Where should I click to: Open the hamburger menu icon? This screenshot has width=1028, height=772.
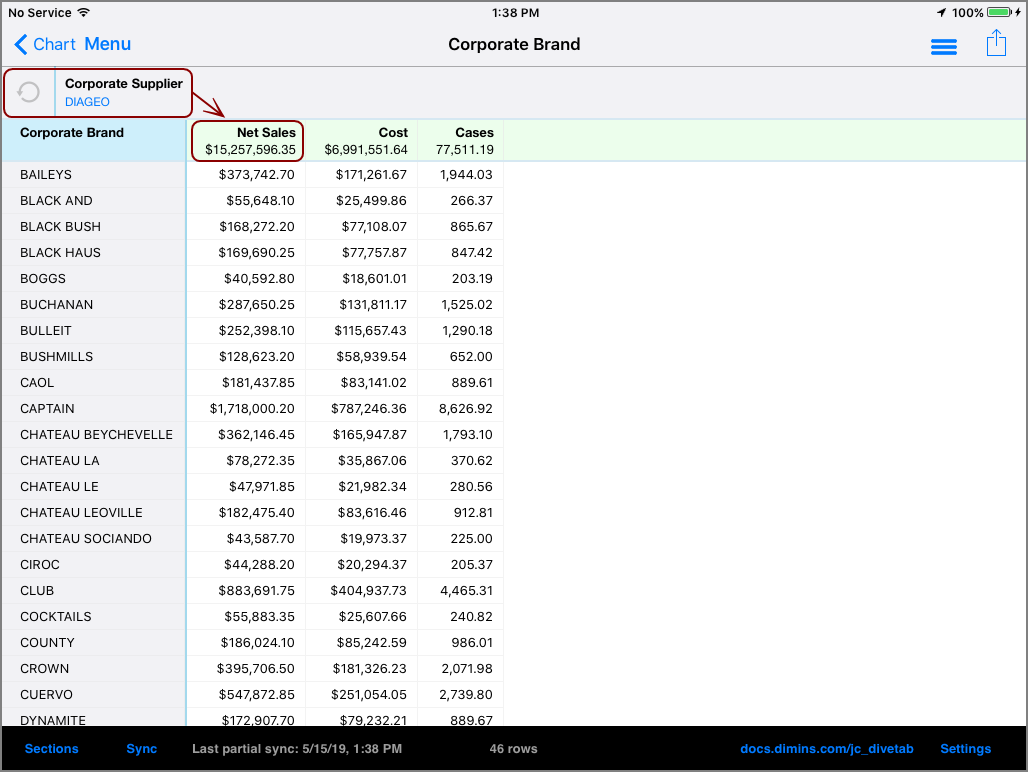click(x=943, y=46)
